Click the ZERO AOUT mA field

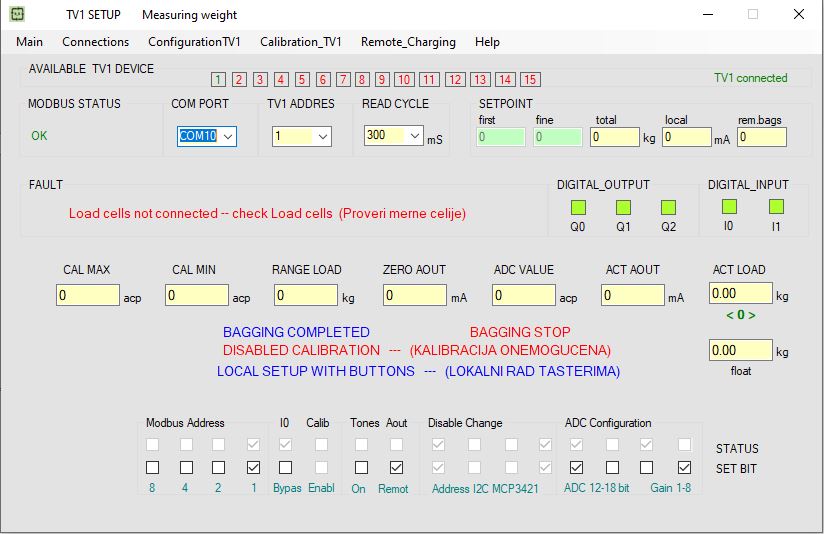pos(415,295)
